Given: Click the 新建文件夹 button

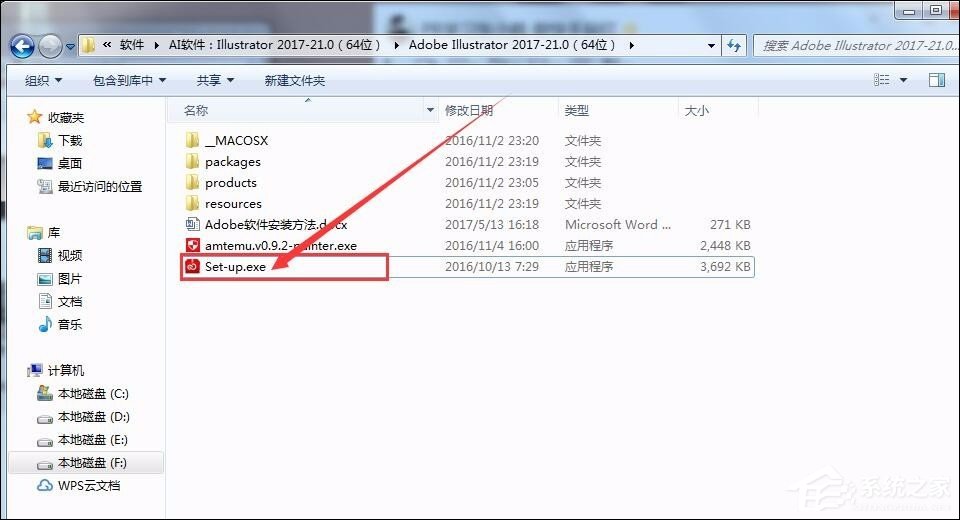Looking at the screenshot, I should (x=294, y=80).
